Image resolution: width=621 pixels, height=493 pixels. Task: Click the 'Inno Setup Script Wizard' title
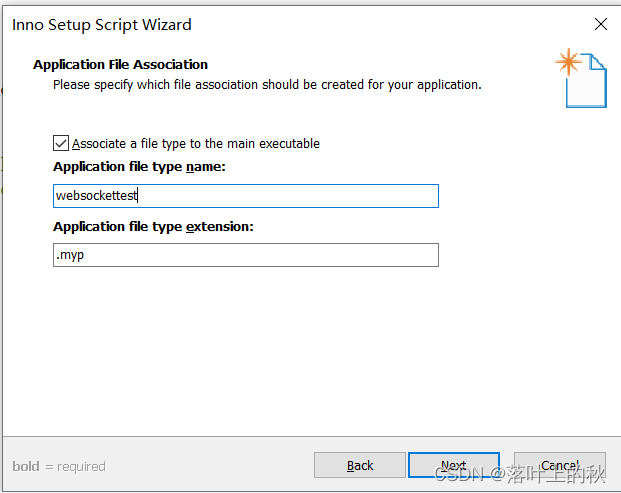click(102, 25)
